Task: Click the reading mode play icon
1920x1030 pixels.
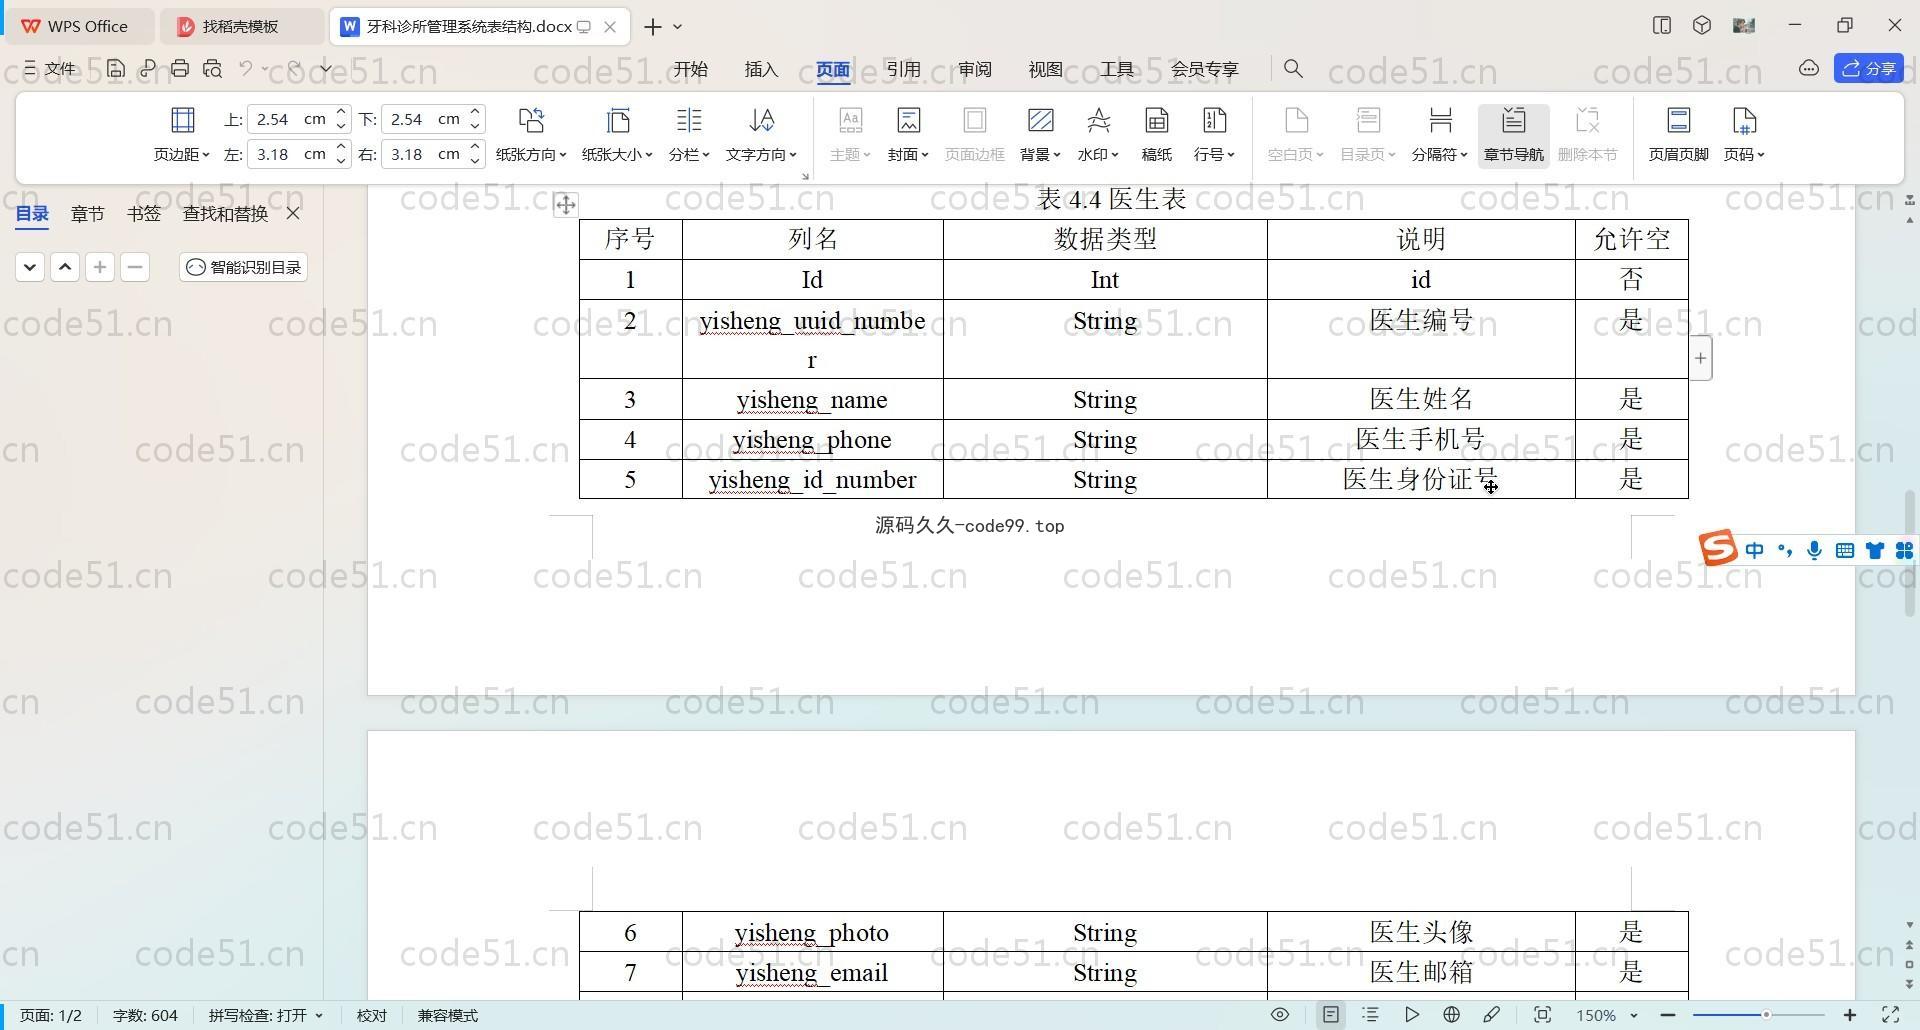Action: [1411, 1015]
